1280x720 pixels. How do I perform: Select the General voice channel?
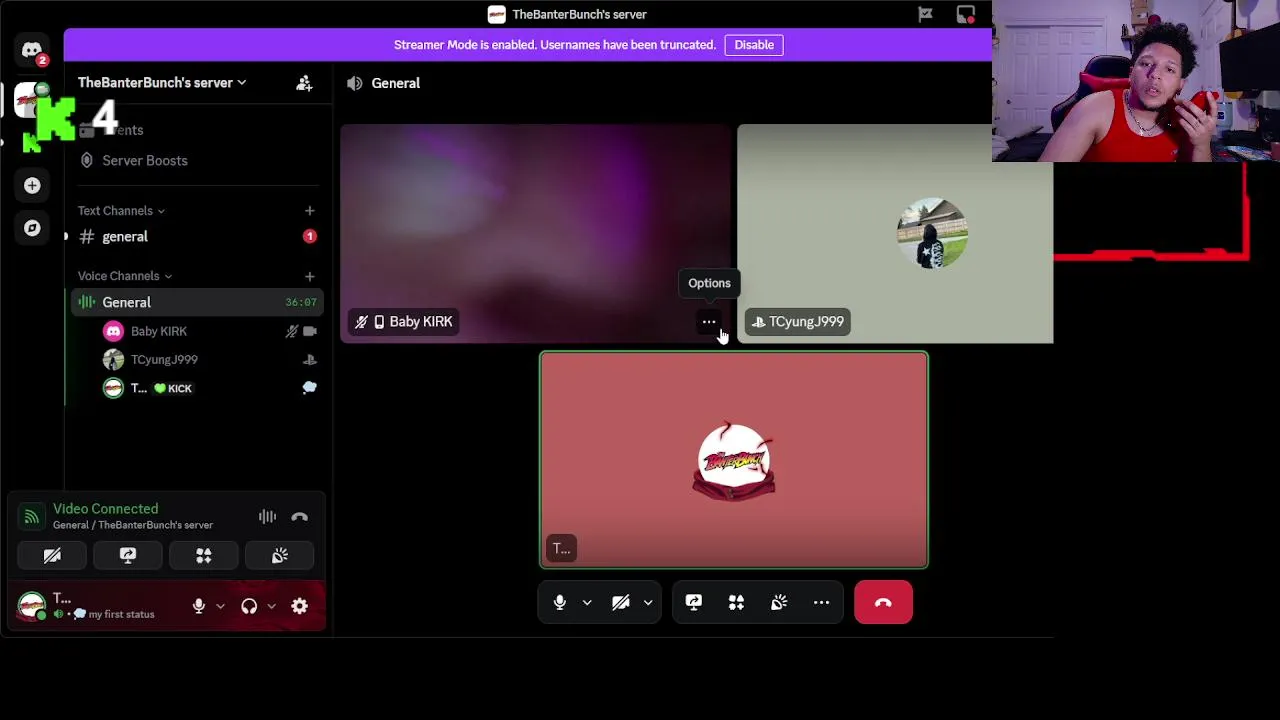[197, 302]
